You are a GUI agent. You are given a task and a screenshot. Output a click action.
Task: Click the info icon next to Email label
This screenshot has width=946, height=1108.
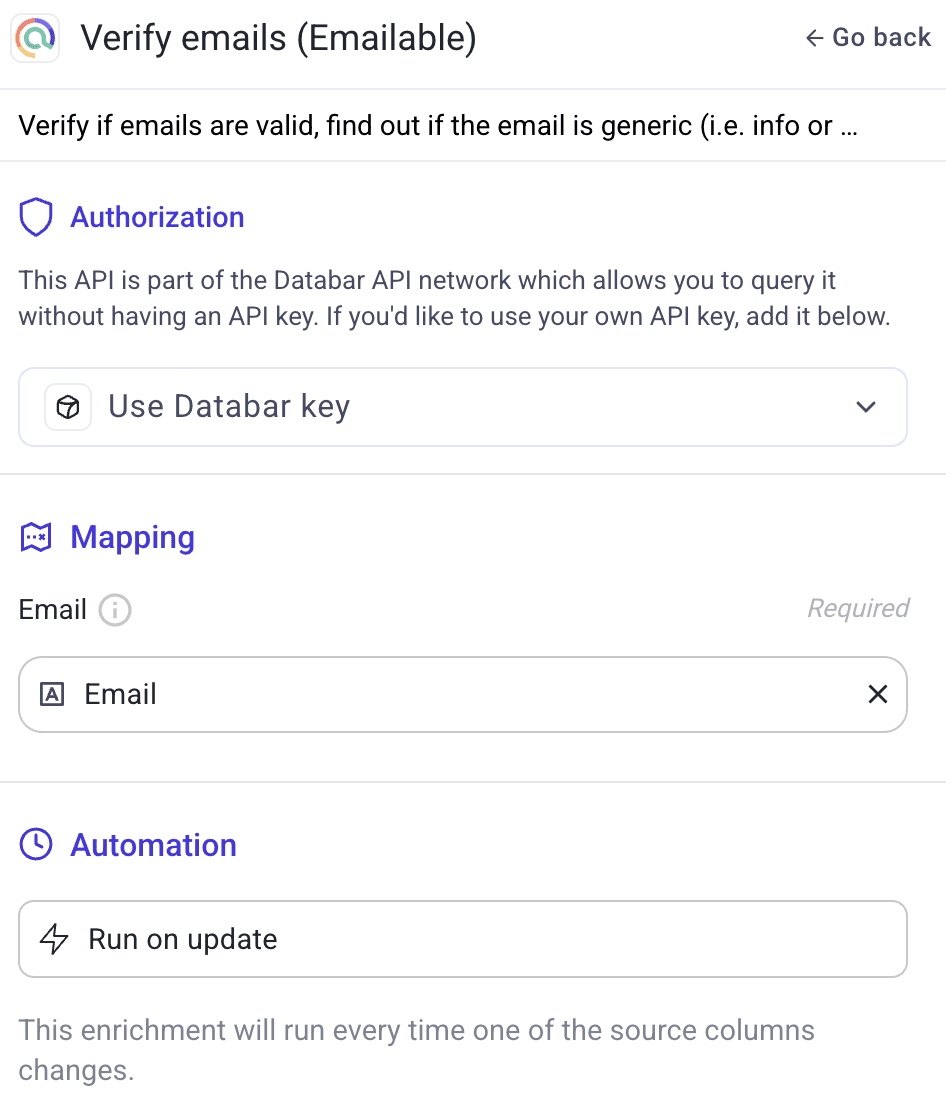(x=114, y=610)
